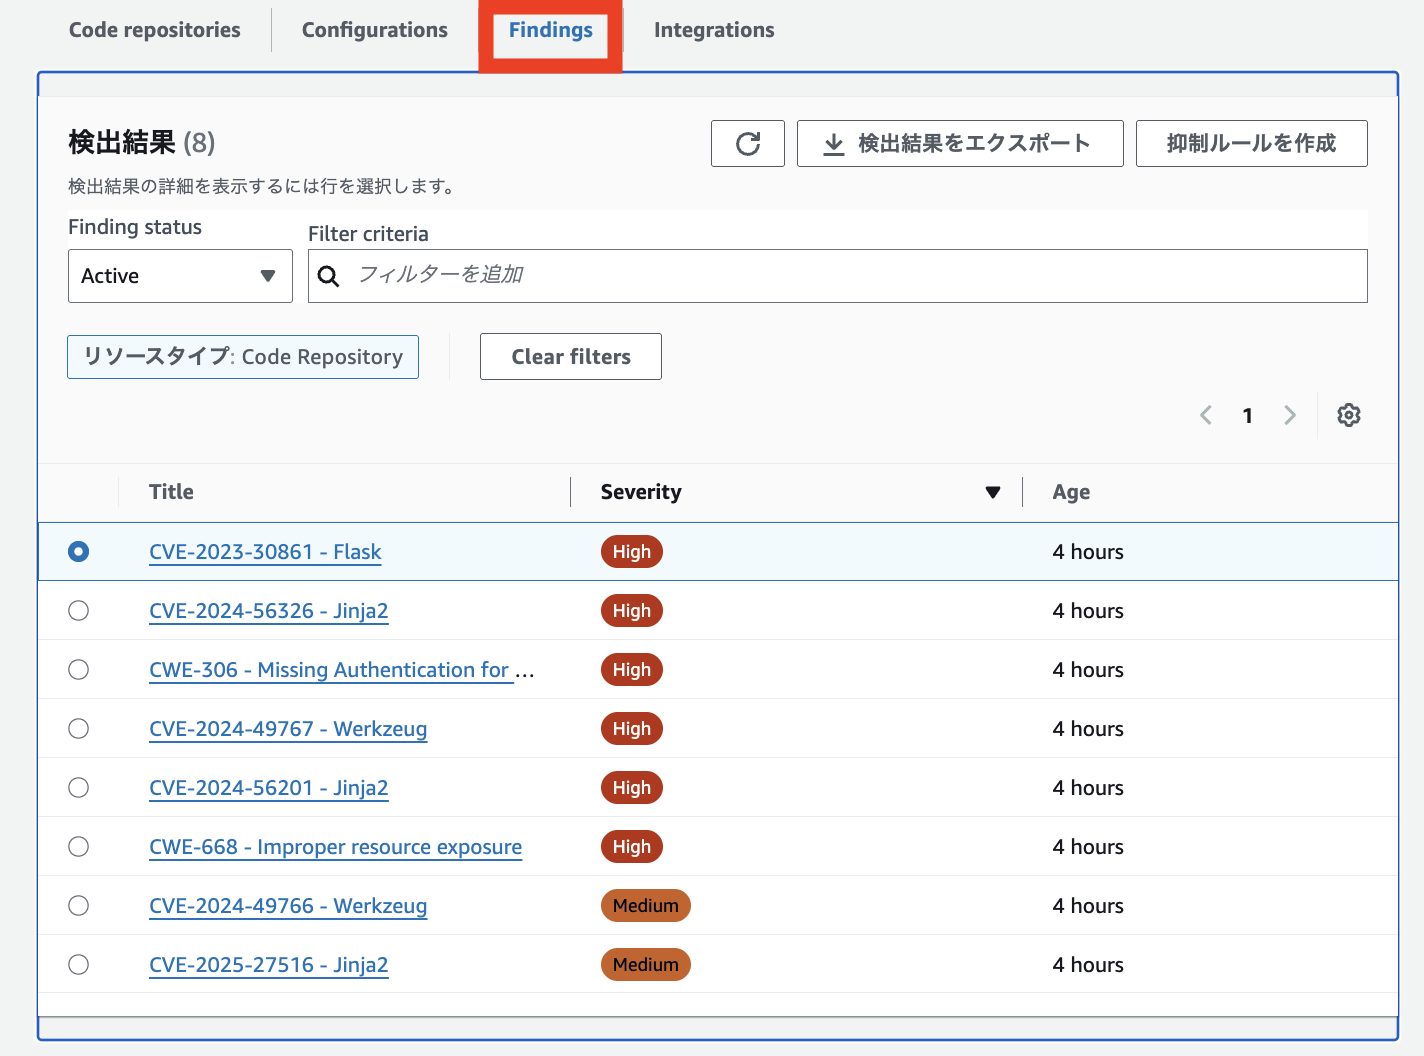The height and width of the screenshot is (1056, 1424).
Task: Open the table preferences gear
Action: [1349, 414]
